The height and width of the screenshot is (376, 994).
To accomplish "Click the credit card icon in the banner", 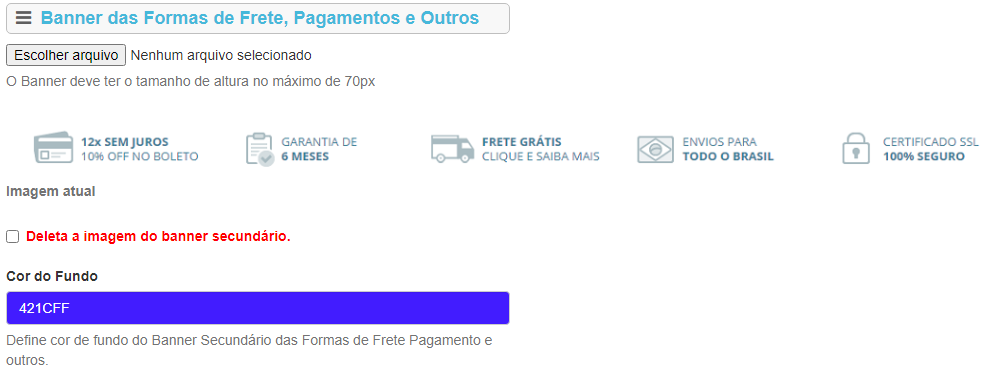I will coord(53,148).
